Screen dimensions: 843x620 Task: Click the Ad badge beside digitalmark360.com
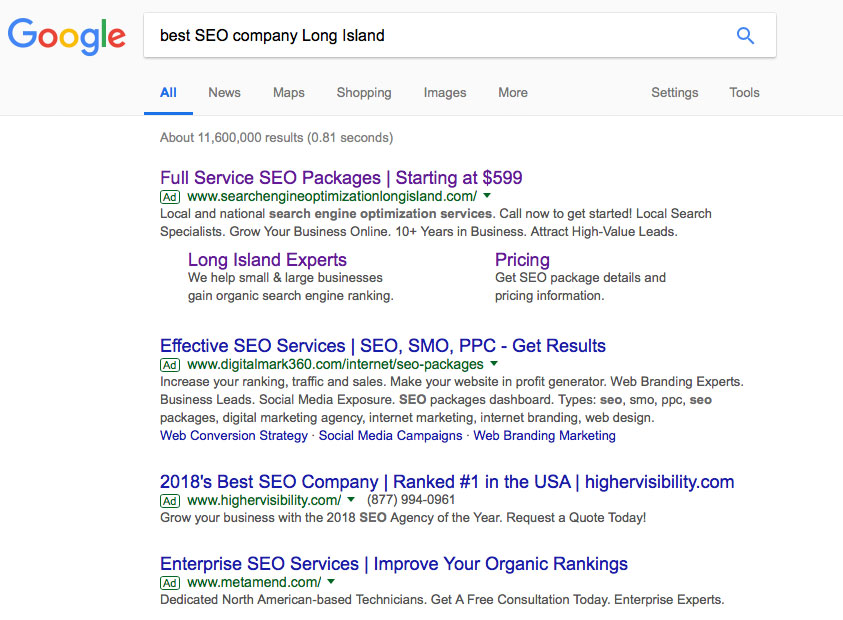(x=169, y=364)
